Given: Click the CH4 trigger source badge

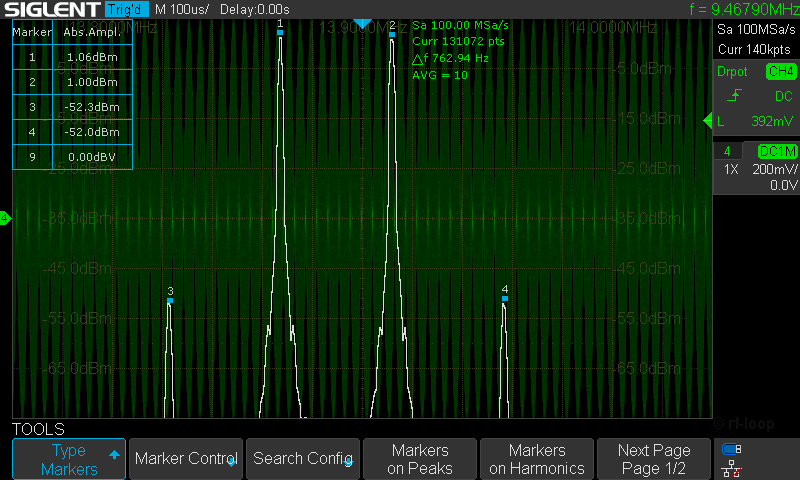Looking at the screenshot, I should point(781,71).
